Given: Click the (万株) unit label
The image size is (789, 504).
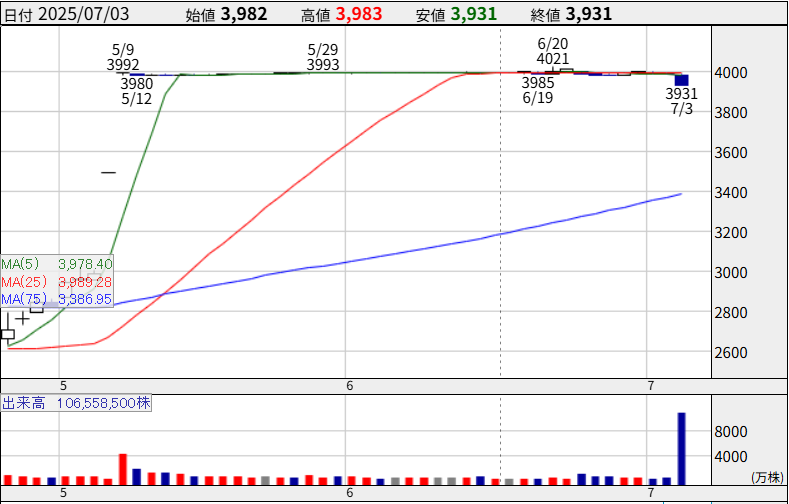Looking at the screenshot, I should pos(767,477).
